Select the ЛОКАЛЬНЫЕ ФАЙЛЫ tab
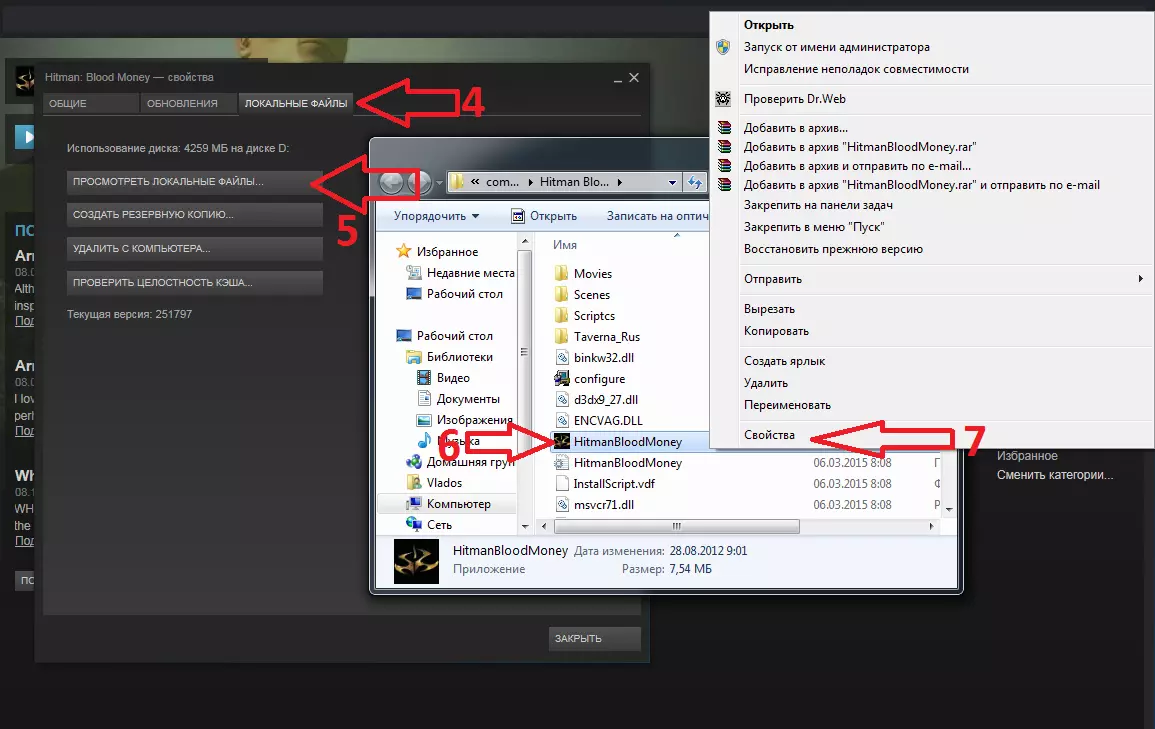 (x=295, y=104)
